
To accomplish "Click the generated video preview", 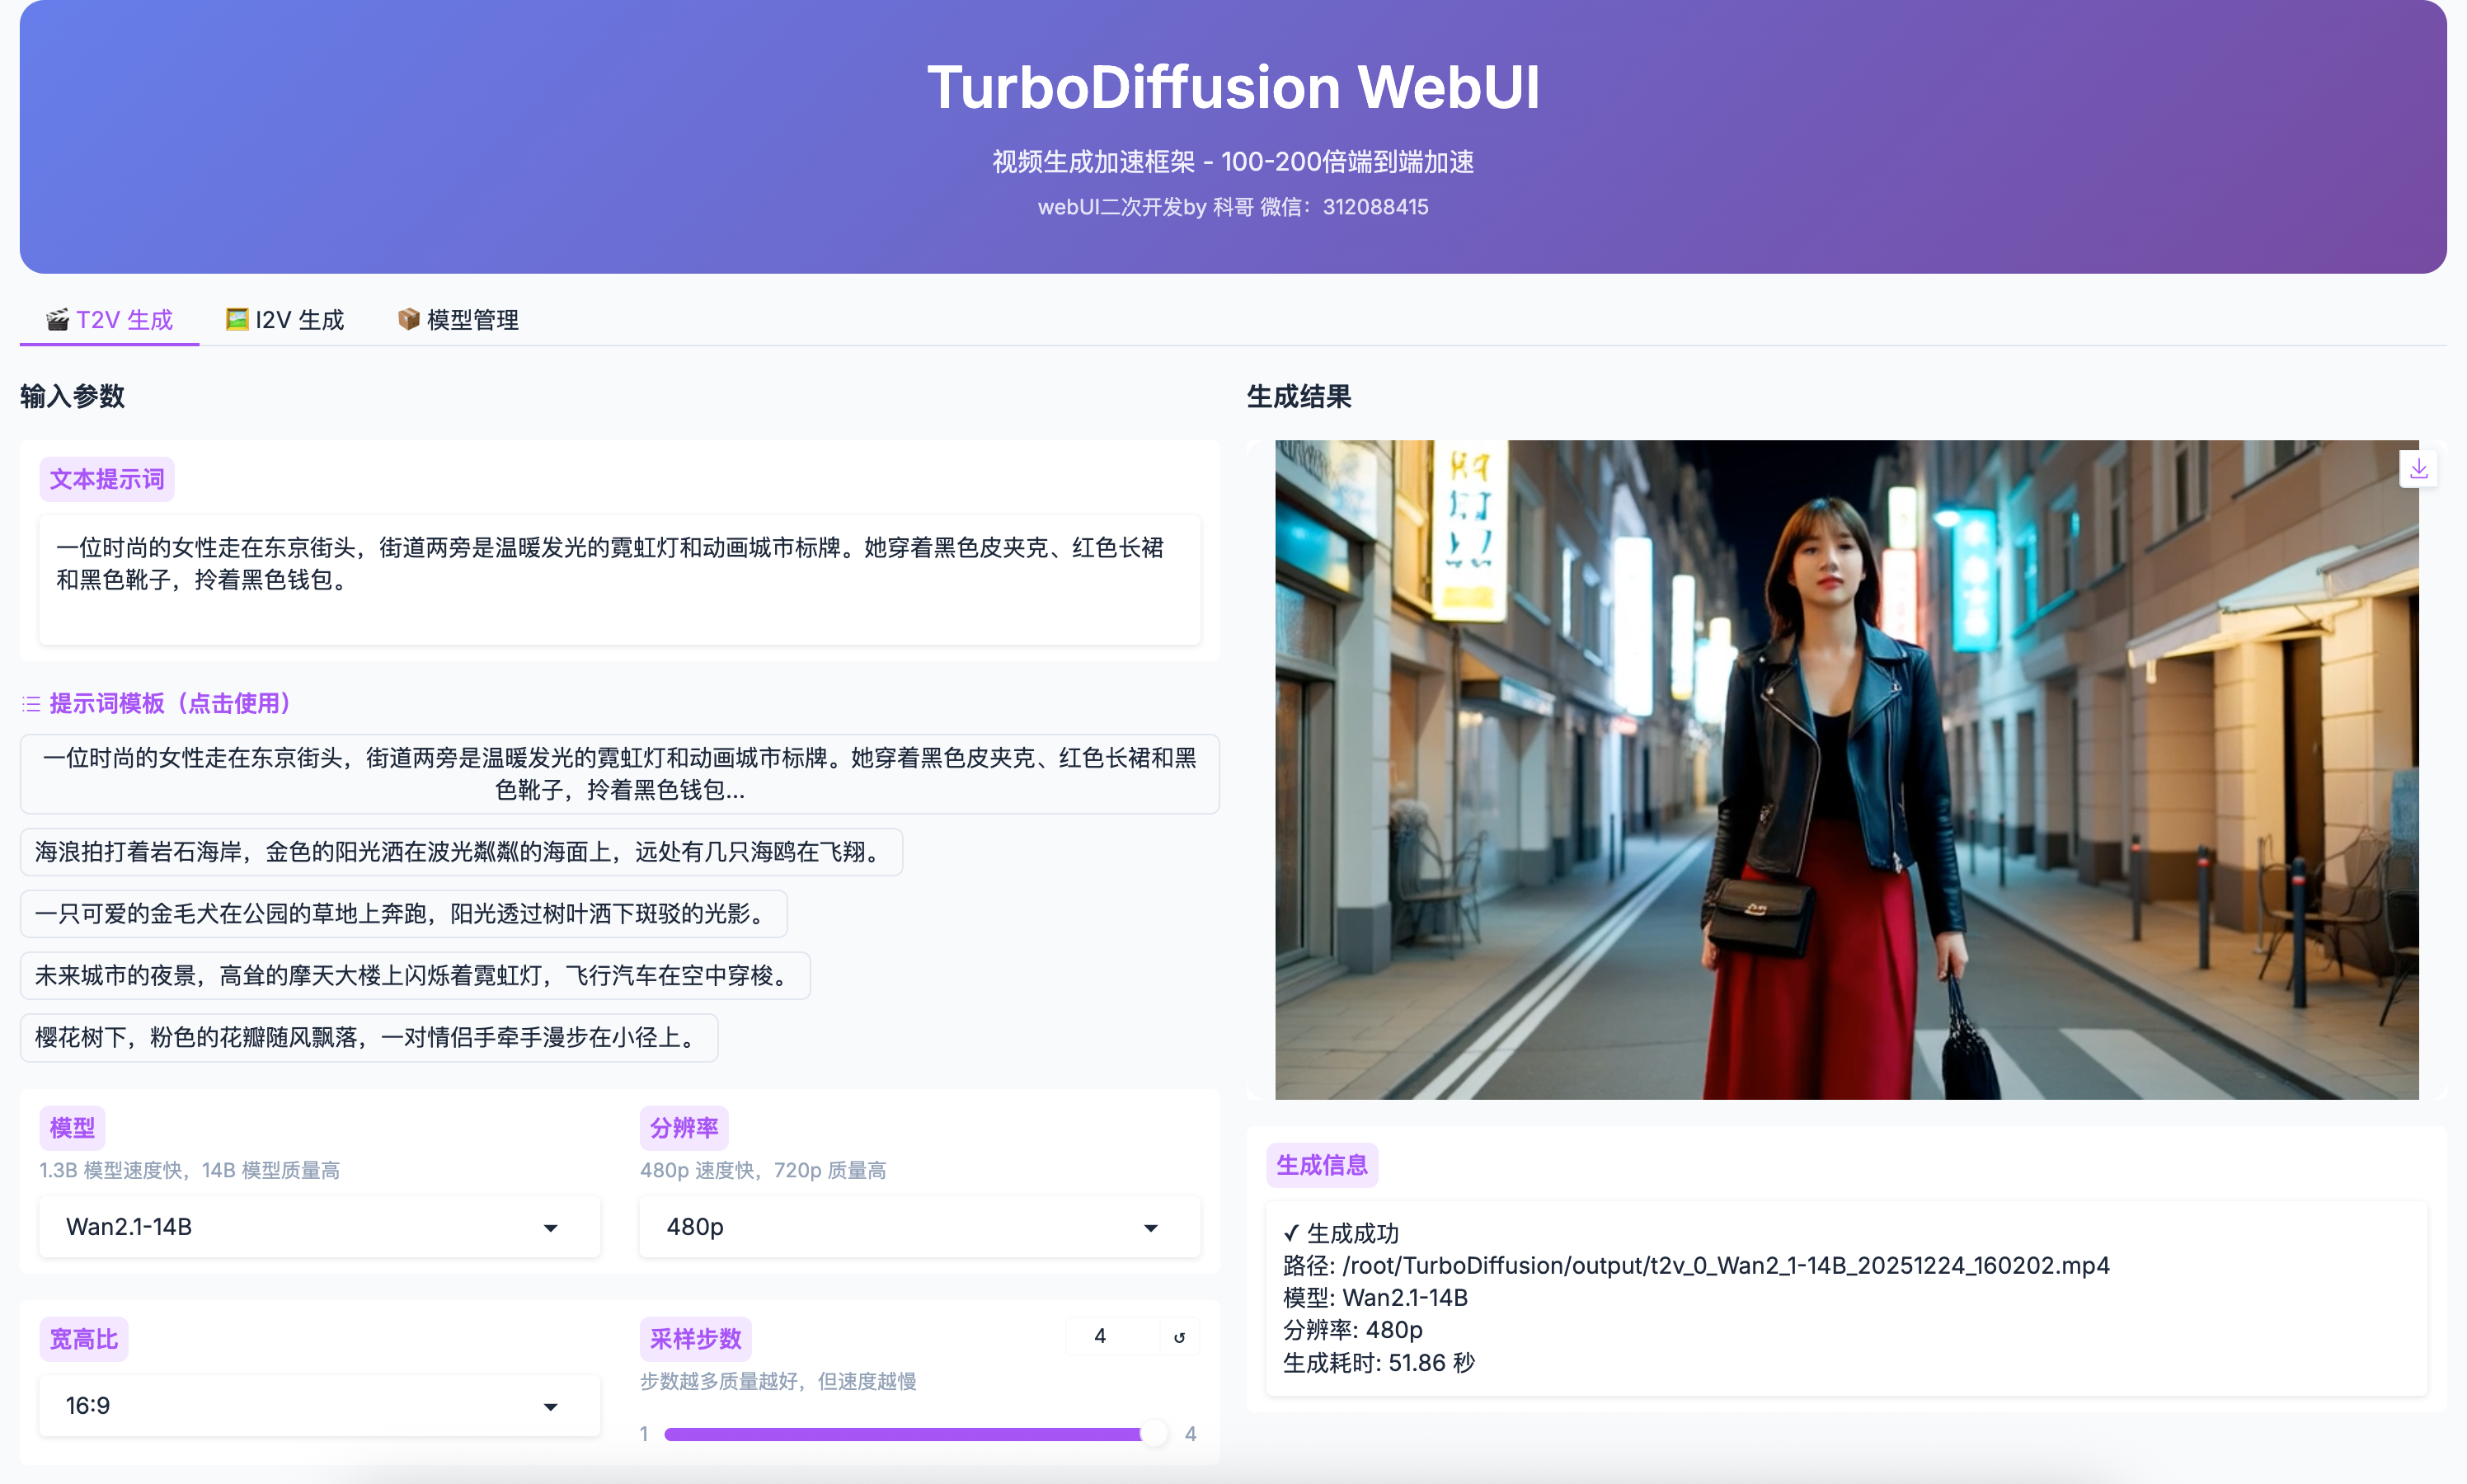I will [x=1845, y=769].
